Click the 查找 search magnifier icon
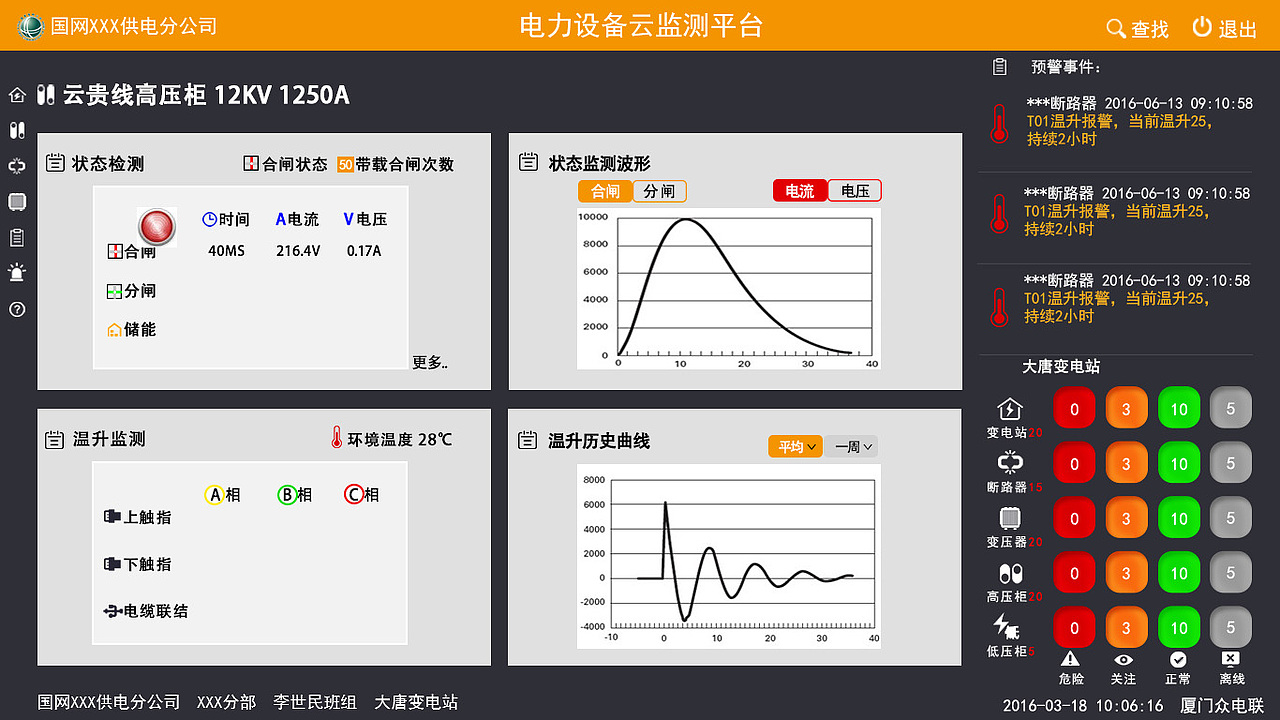 pos(1115,29)
